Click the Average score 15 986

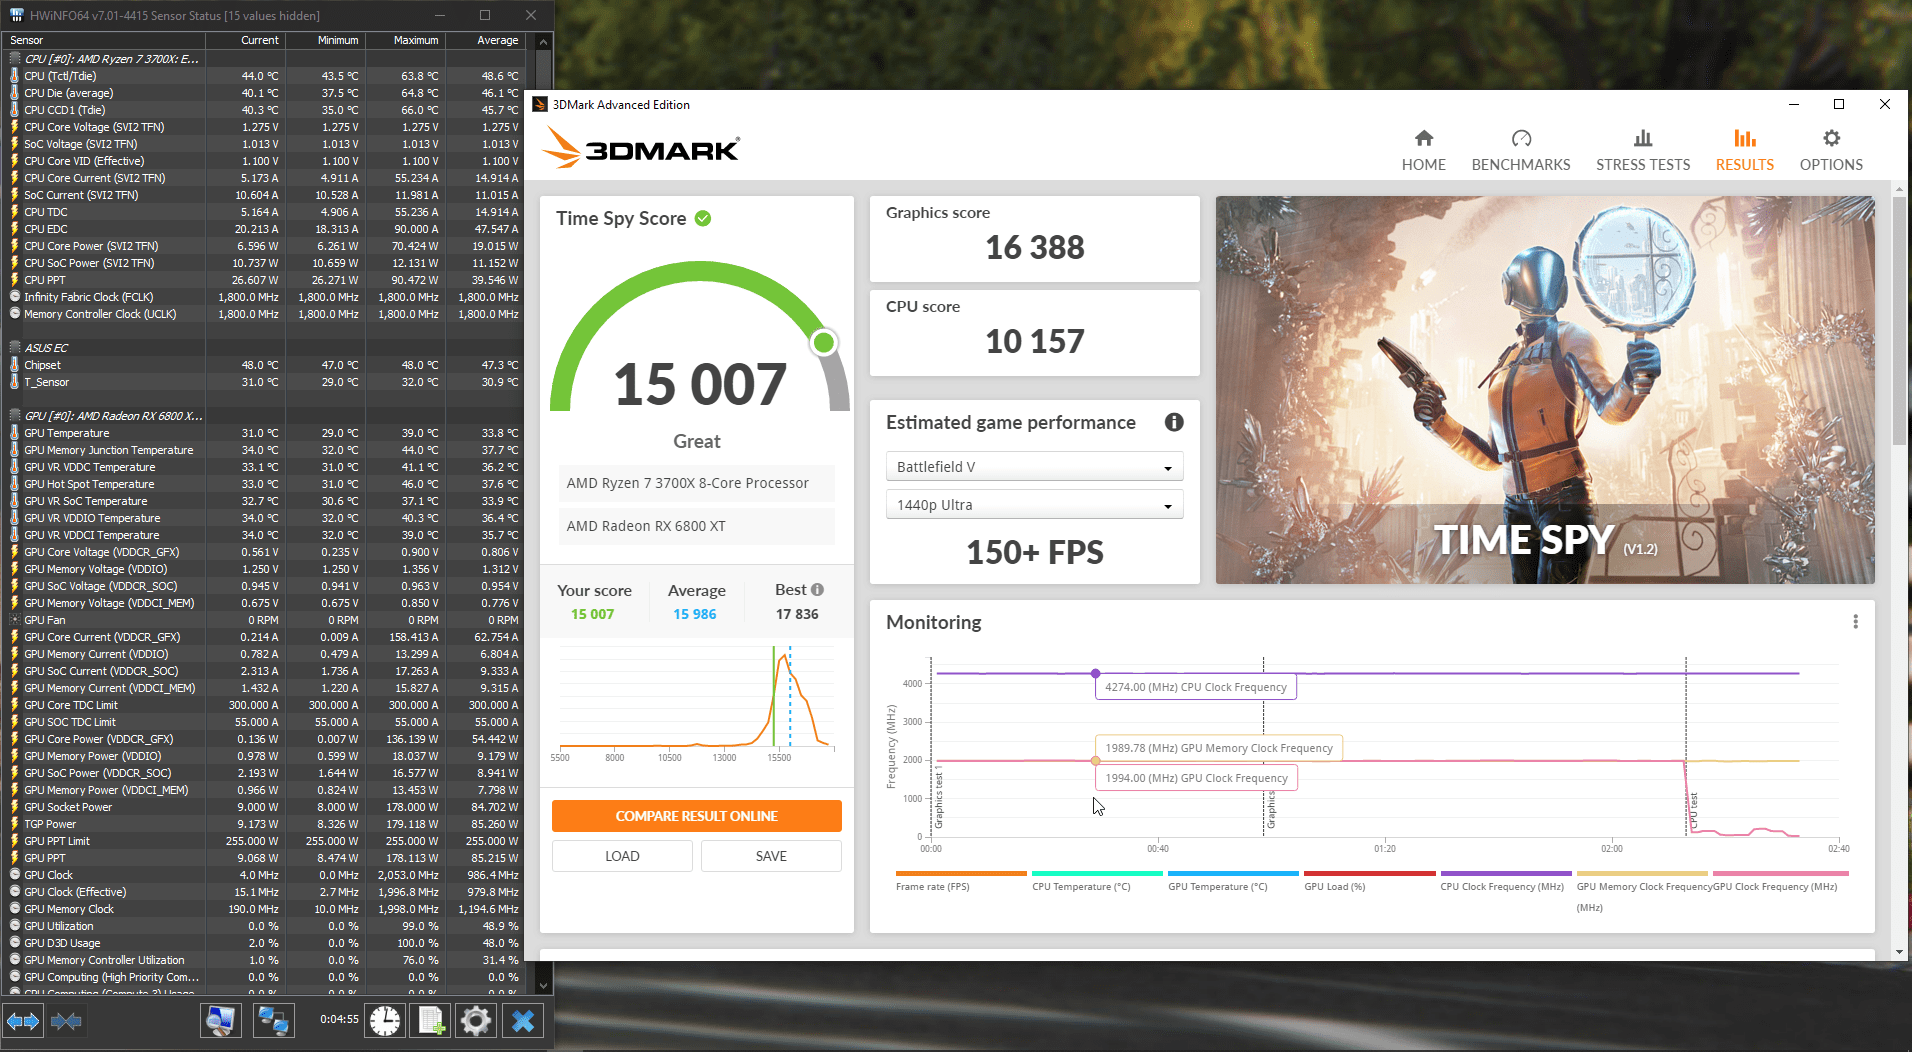point(694,614)
